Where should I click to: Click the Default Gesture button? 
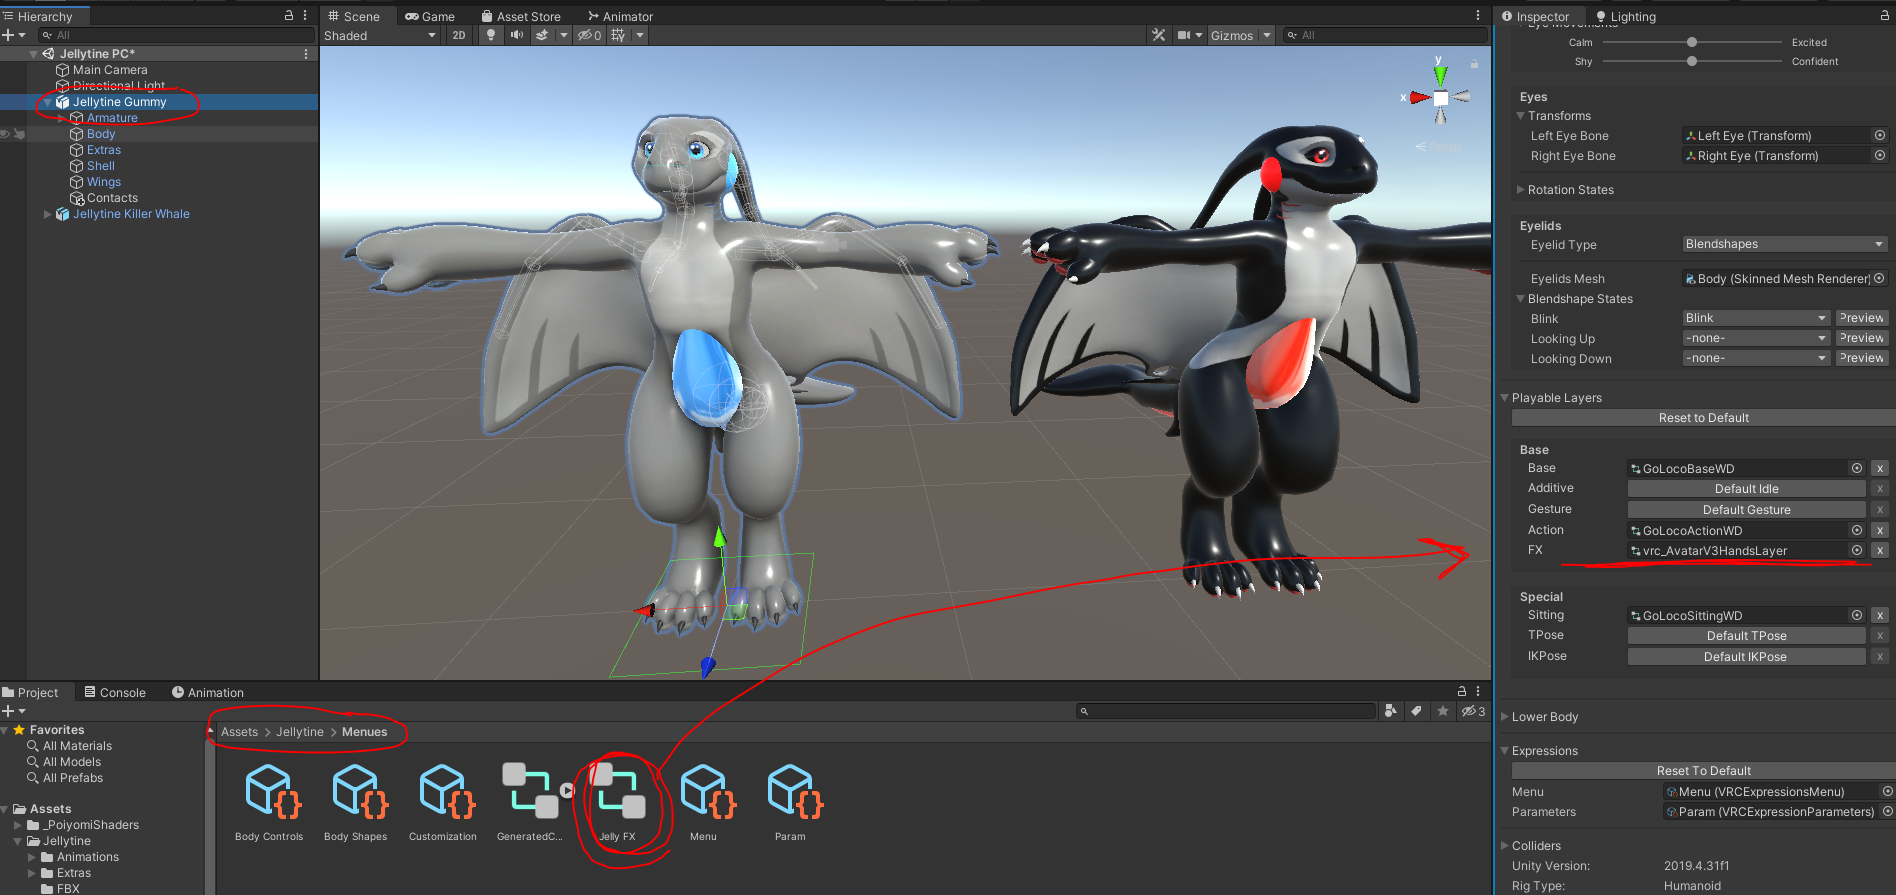1747,510
